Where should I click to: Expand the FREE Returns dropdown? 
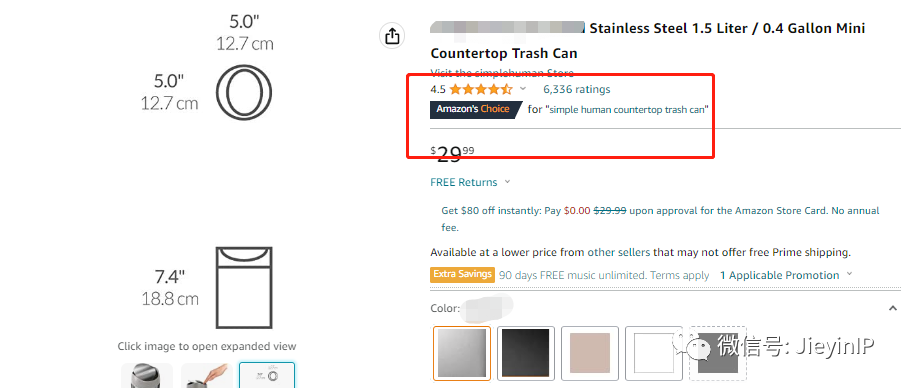470,182
